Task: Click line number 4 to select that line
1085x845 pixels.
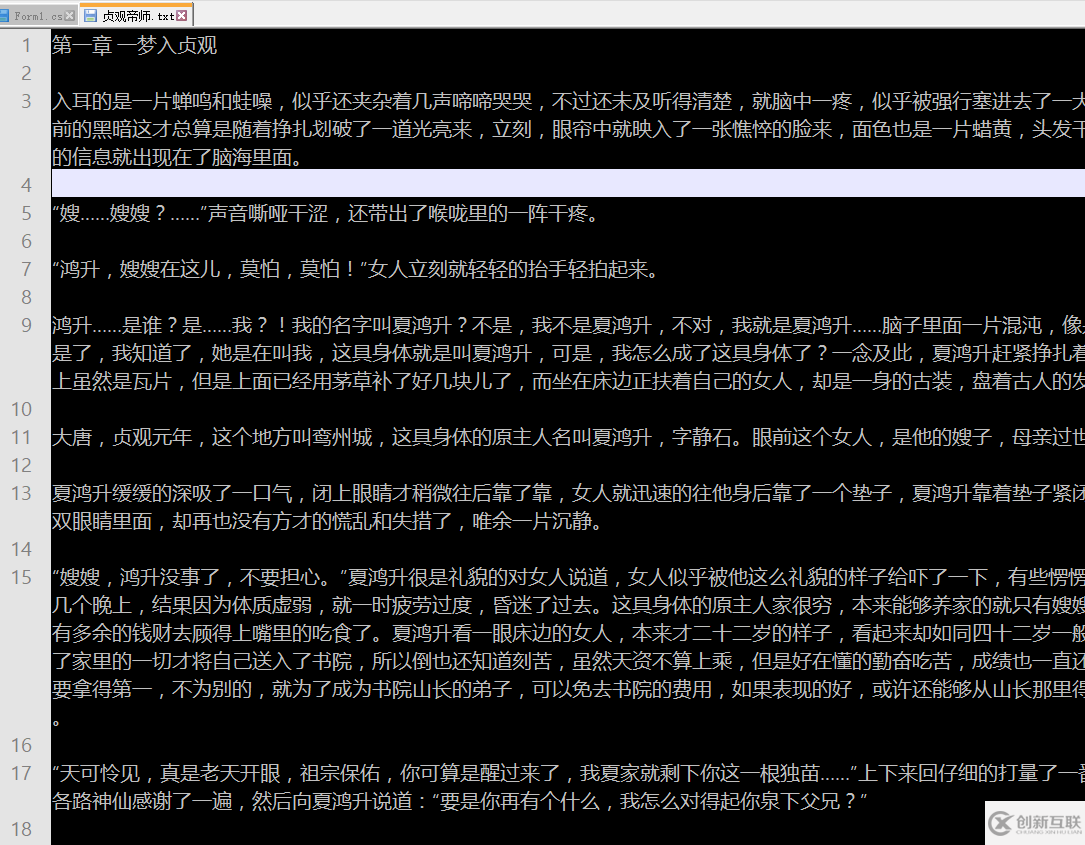Action: [x=25, y=184]
